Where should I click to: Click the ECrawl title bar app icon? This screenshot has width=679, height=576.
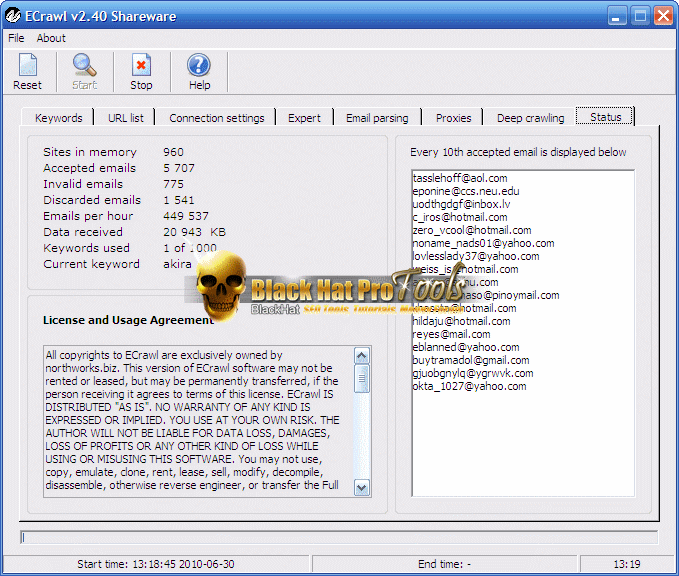[13, 16]
